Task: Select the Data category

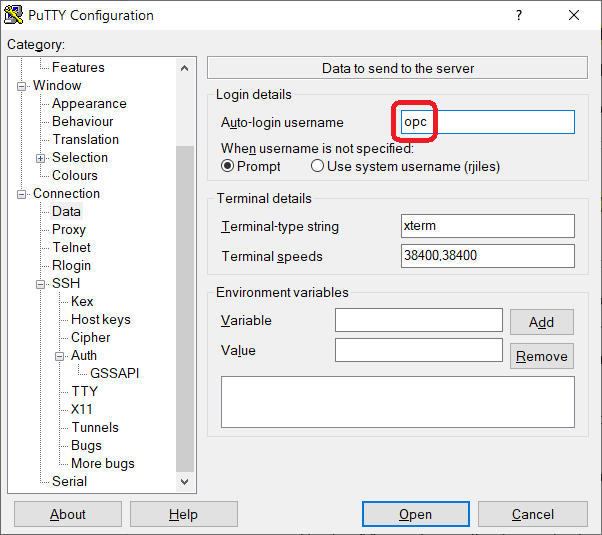Action: coord(66,212)
